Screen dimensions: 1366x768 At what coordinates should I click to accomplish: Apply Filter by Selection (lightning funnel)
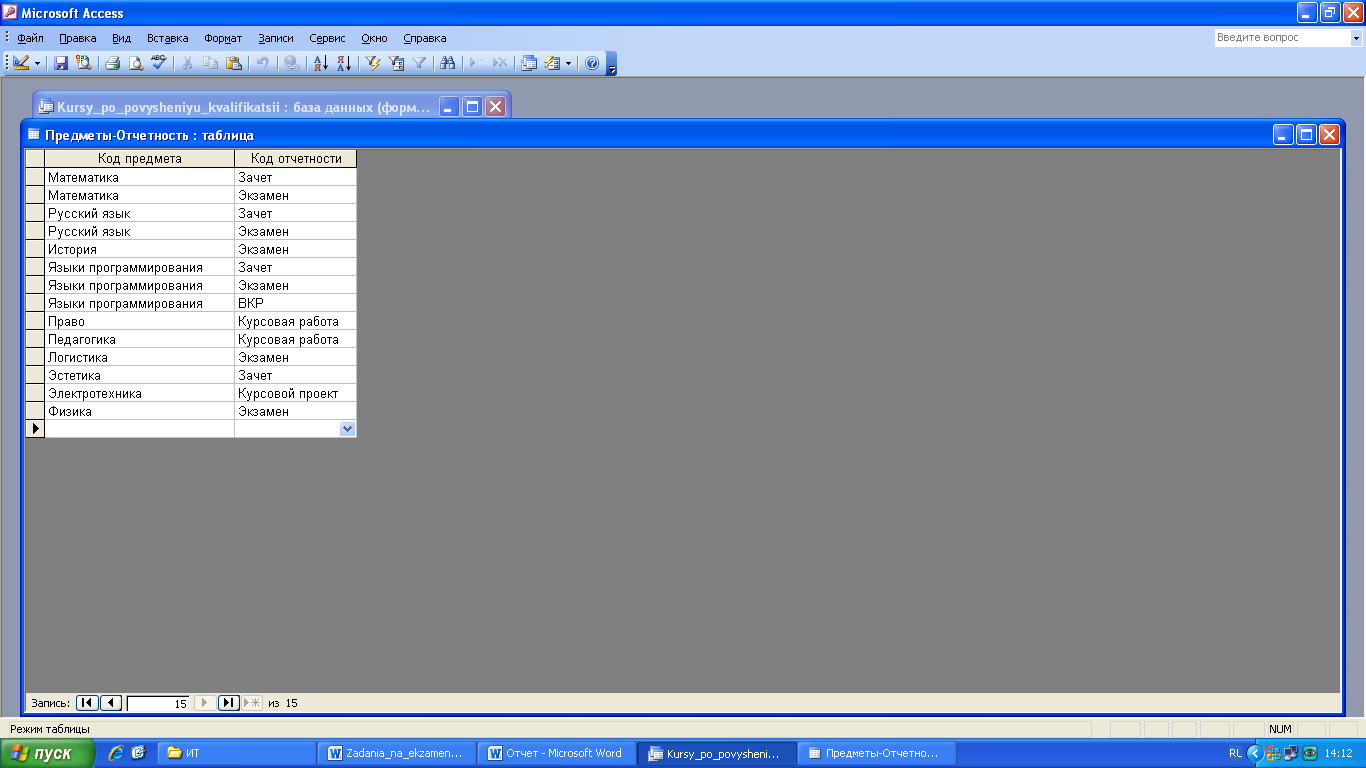[x=373, y=62]
